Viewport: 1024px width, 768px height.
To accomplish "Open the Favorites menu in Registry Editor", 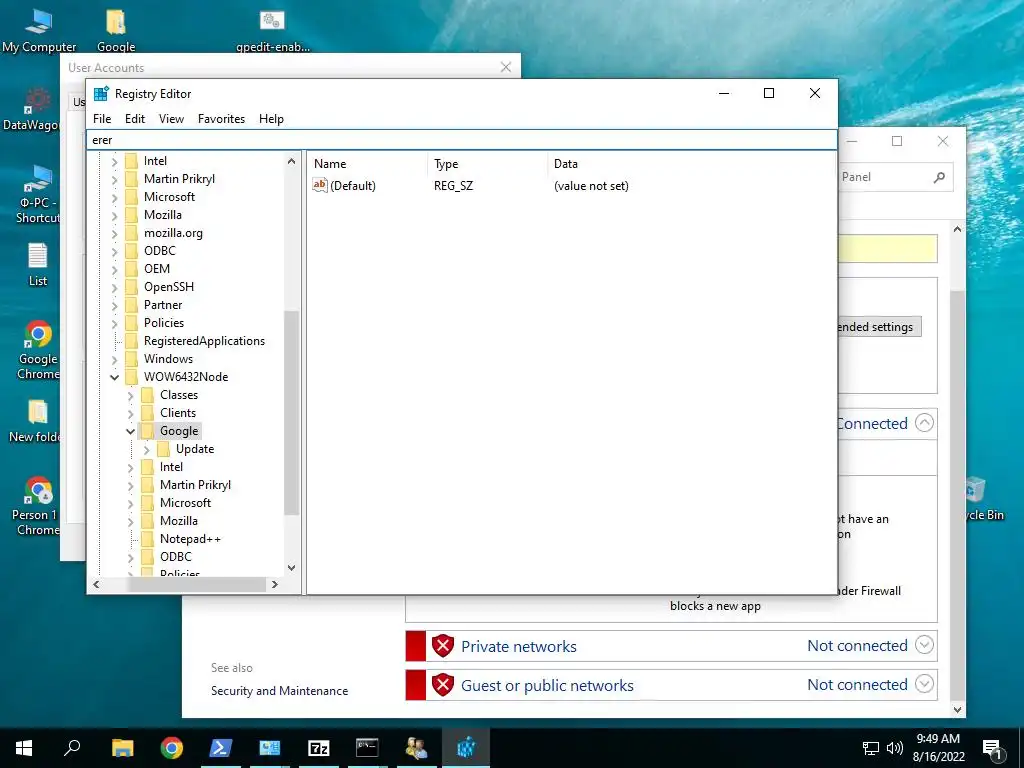I will [x=221, y=119].
